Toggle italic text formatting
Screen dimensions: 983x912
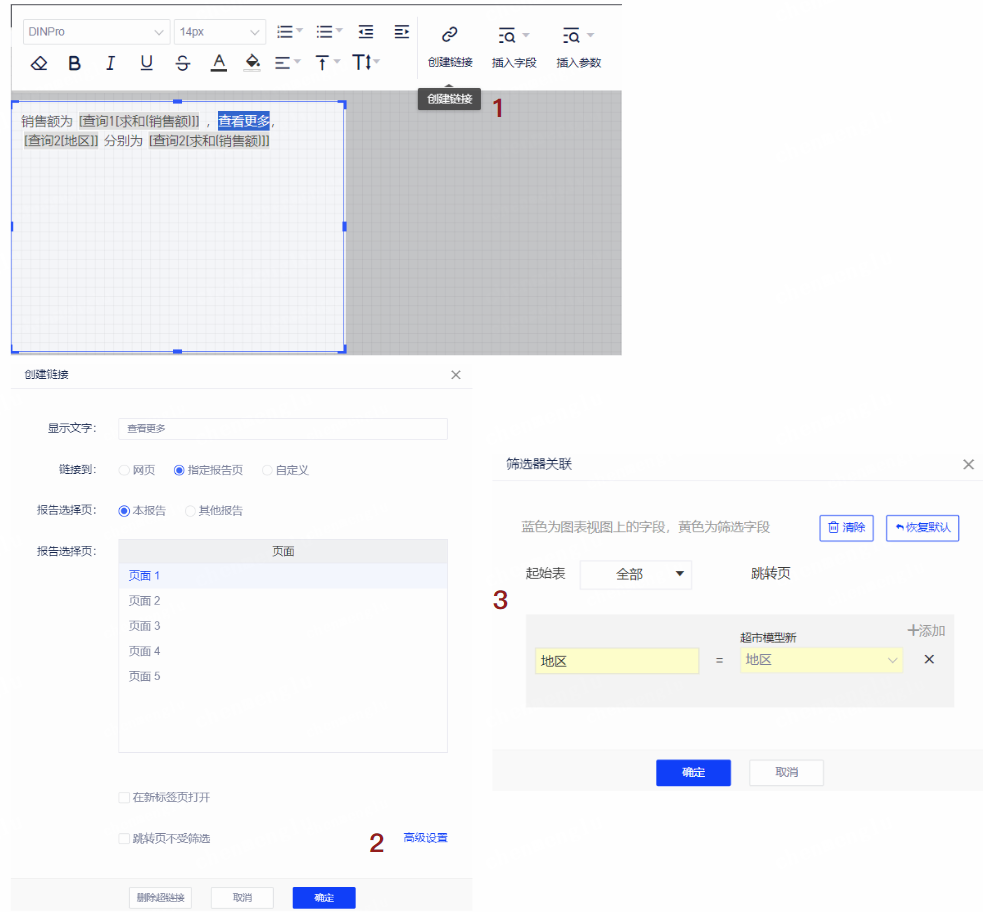110,63
